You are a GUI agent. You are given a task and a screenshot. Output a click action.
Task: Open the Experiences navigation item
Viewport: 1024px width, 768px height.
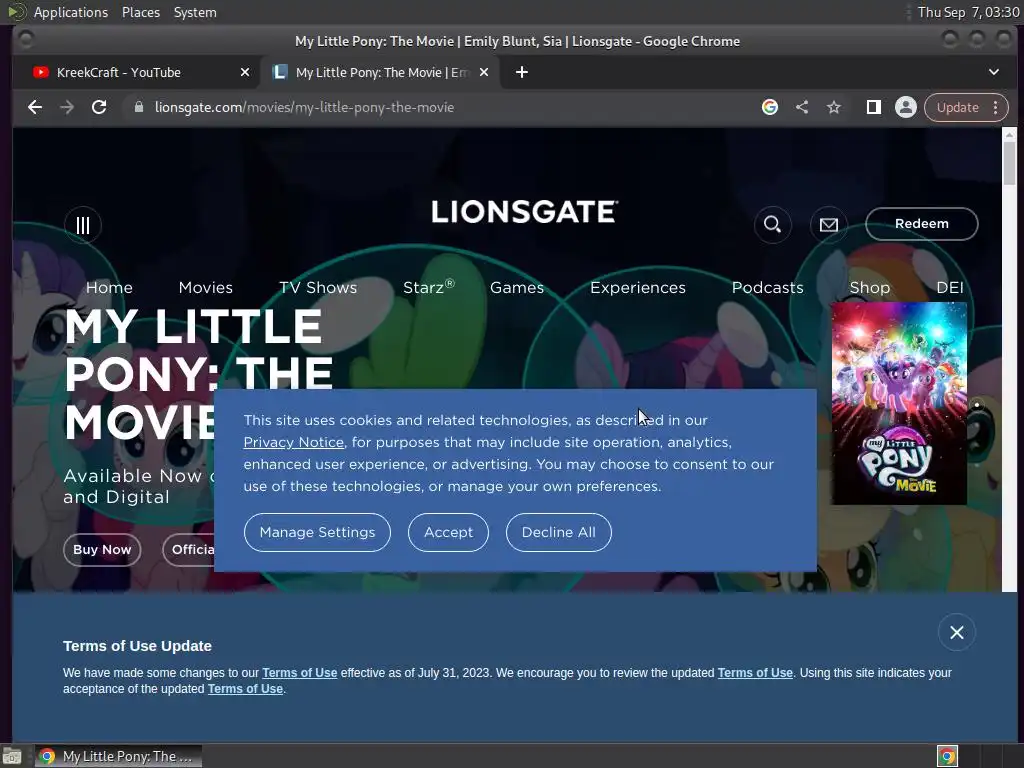[638, 288]
